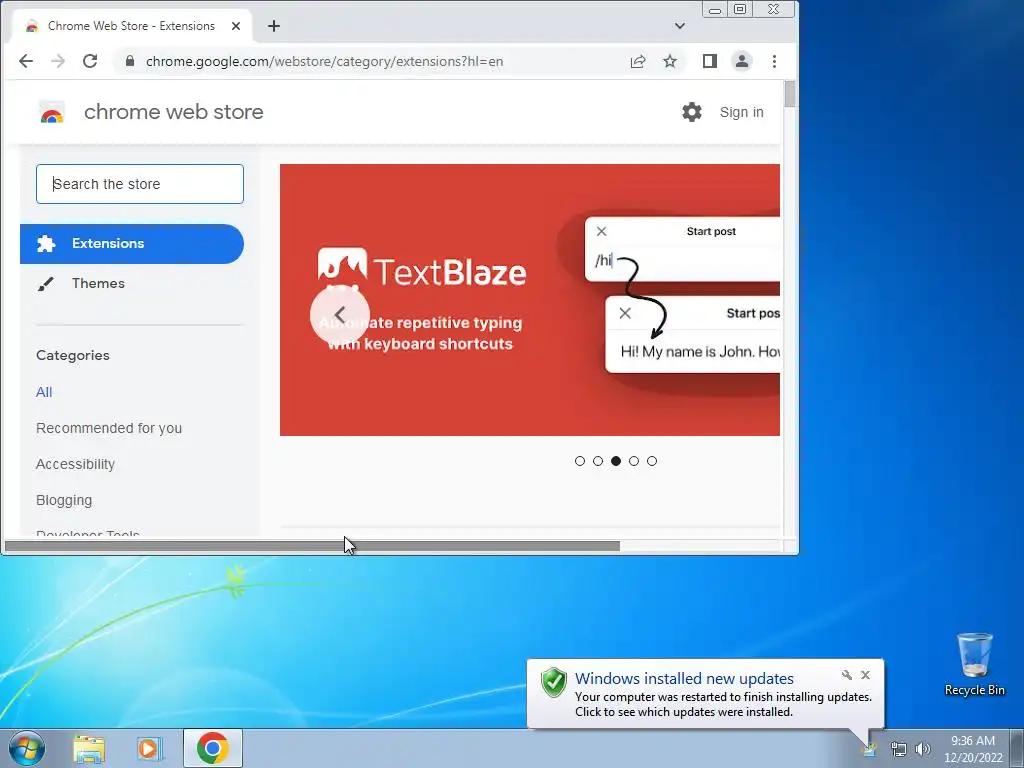Screen dimensions: 1024x768
Task: Open the Accessibility category
Action: (x=75, y=464)
